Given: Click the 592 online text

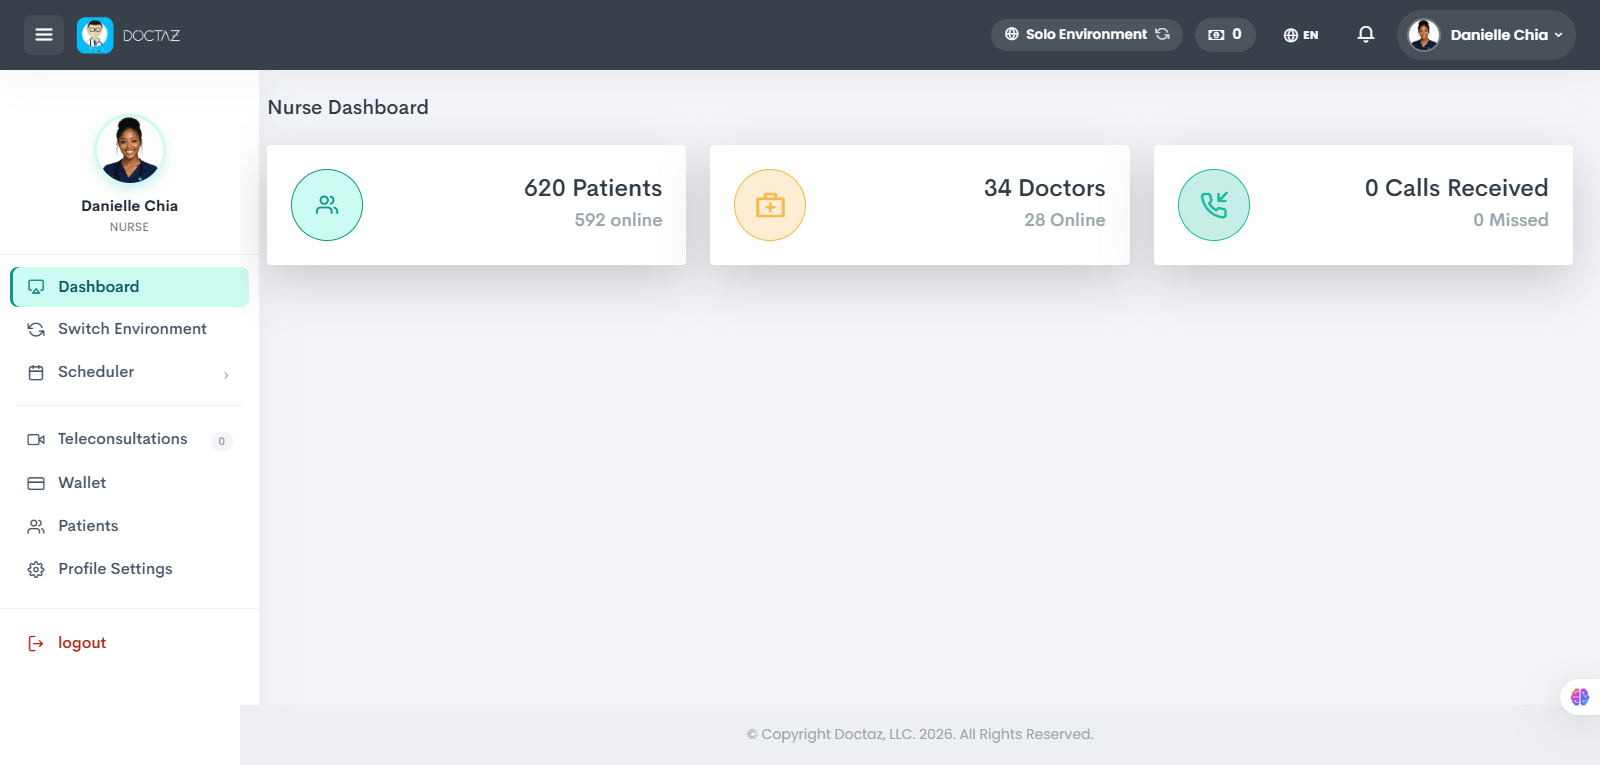Looking at the screenshot, I should tap(618, 220).
